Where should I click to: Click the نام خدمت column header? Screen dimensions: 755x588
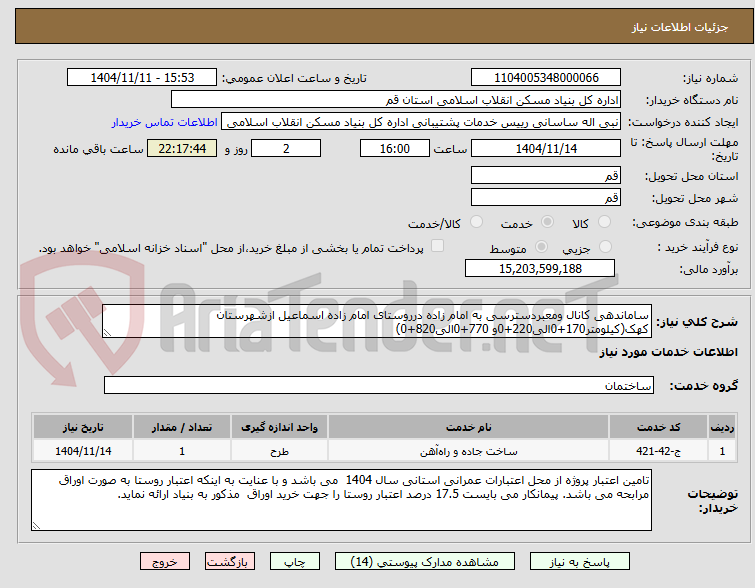coord(469,427)
